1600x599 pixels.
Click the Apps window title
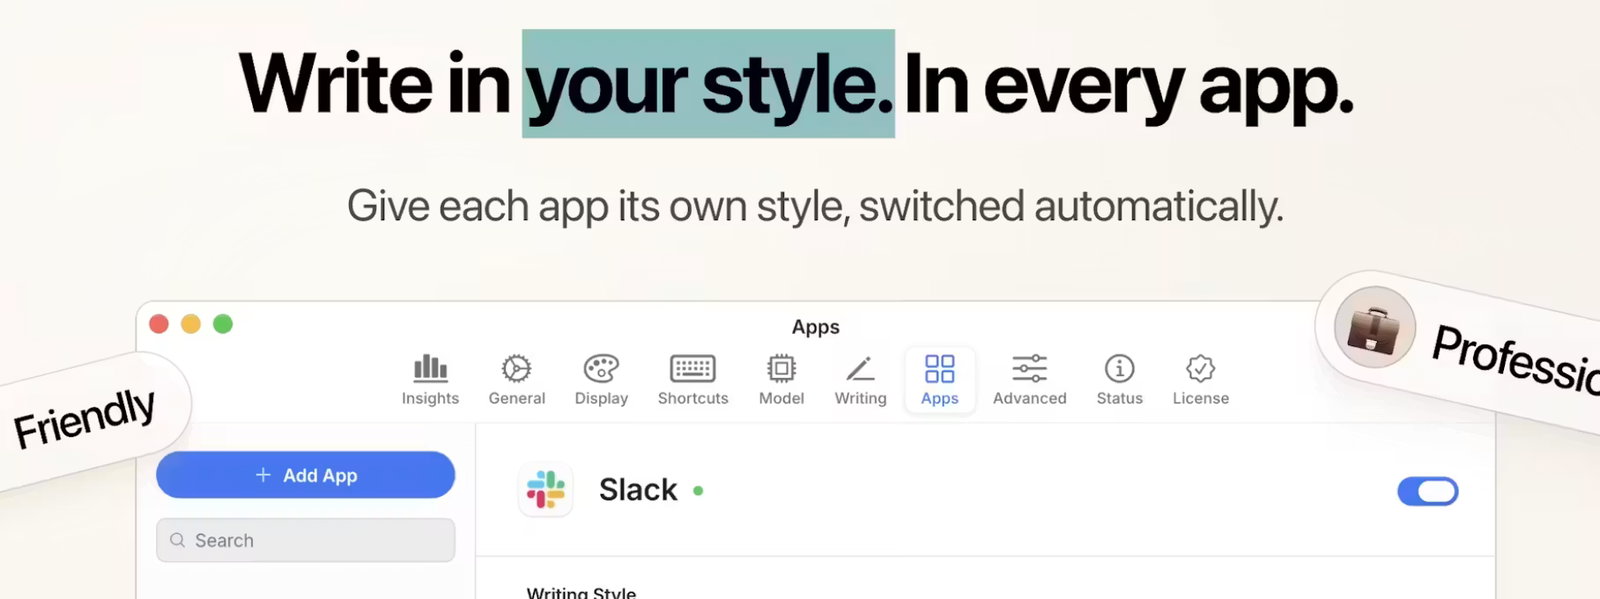coord(816,327)
